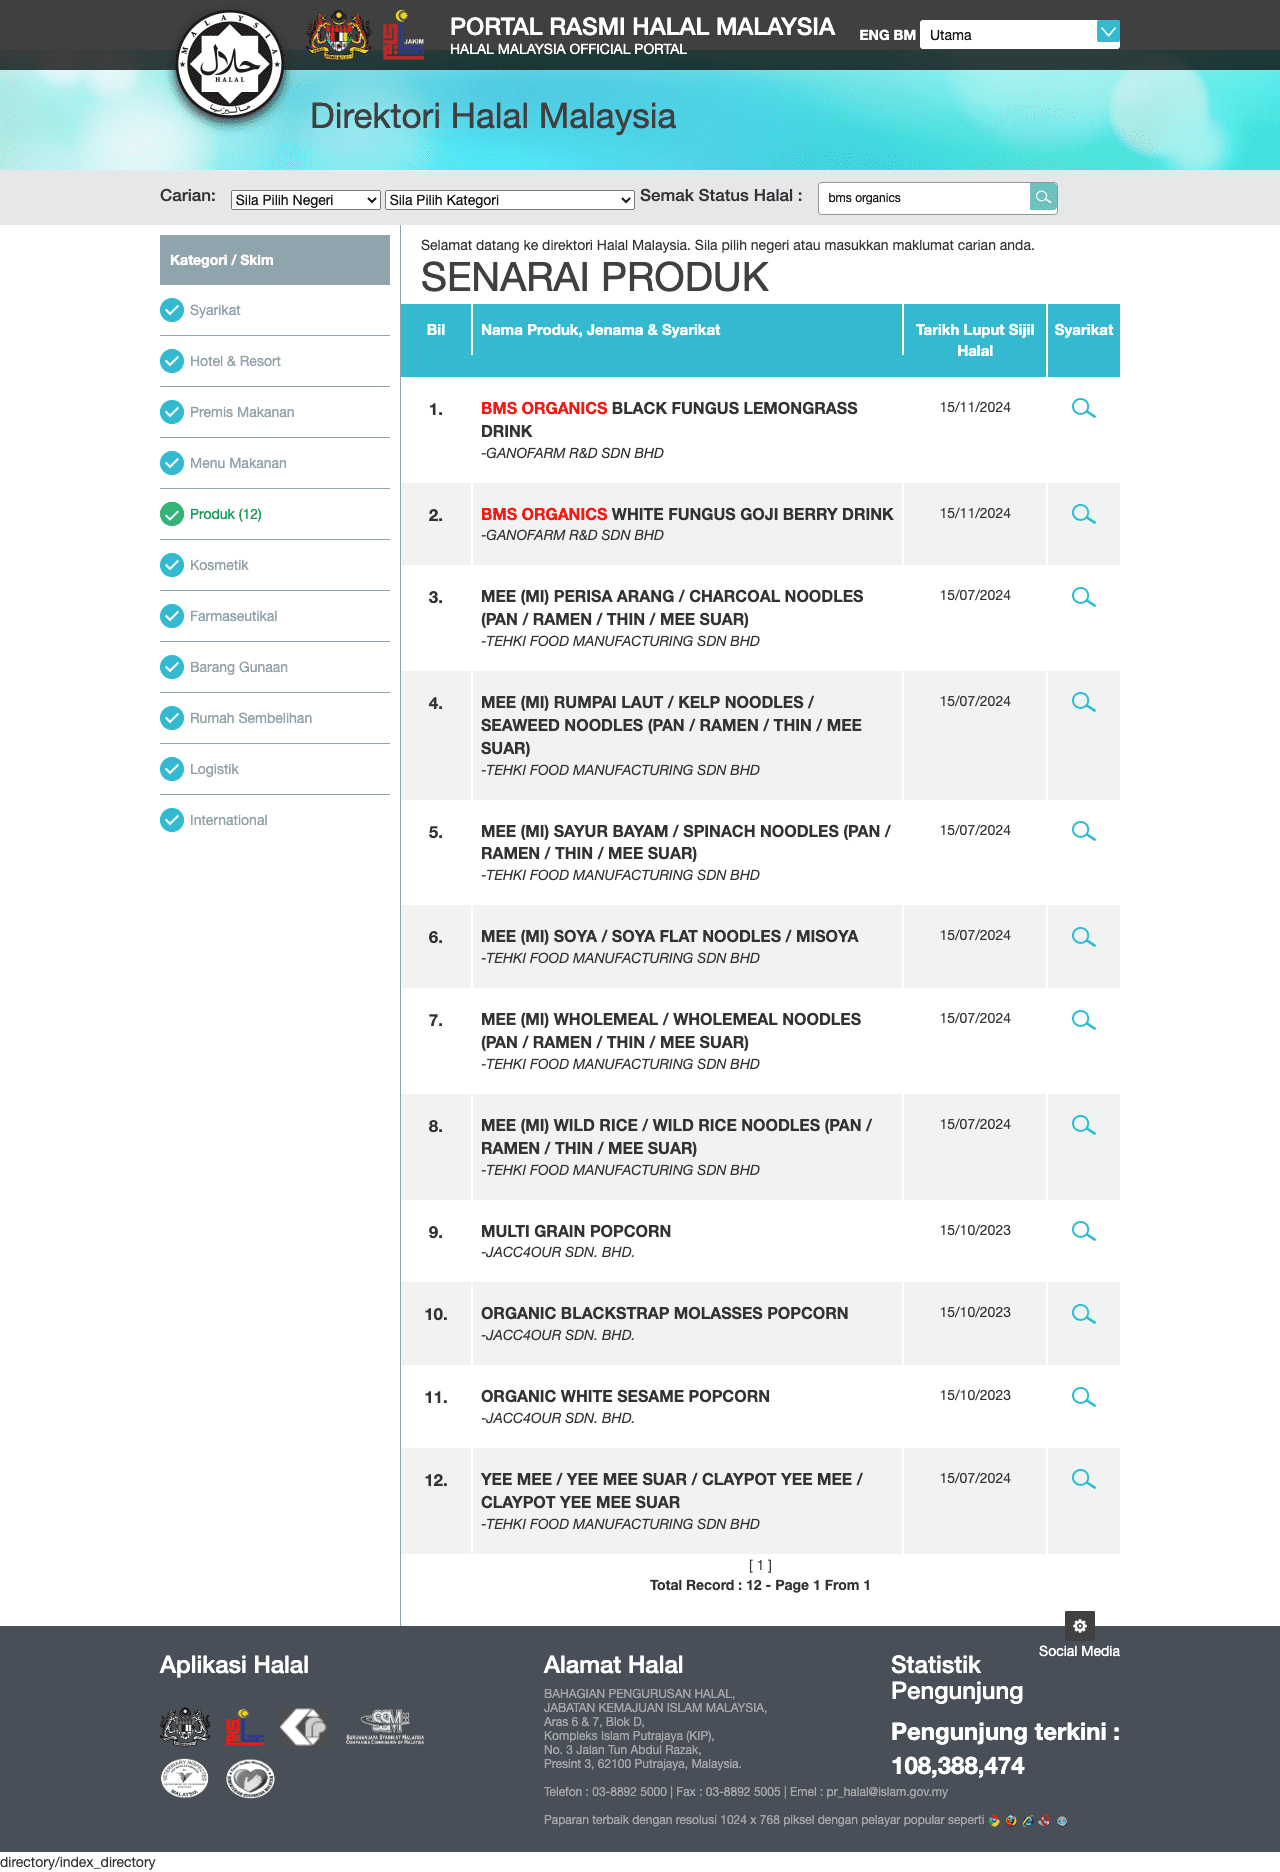Viewport: 1280px width, 1872px height.
Task: Select the Farmaseutikal category
Action: (x=234, y=616)
